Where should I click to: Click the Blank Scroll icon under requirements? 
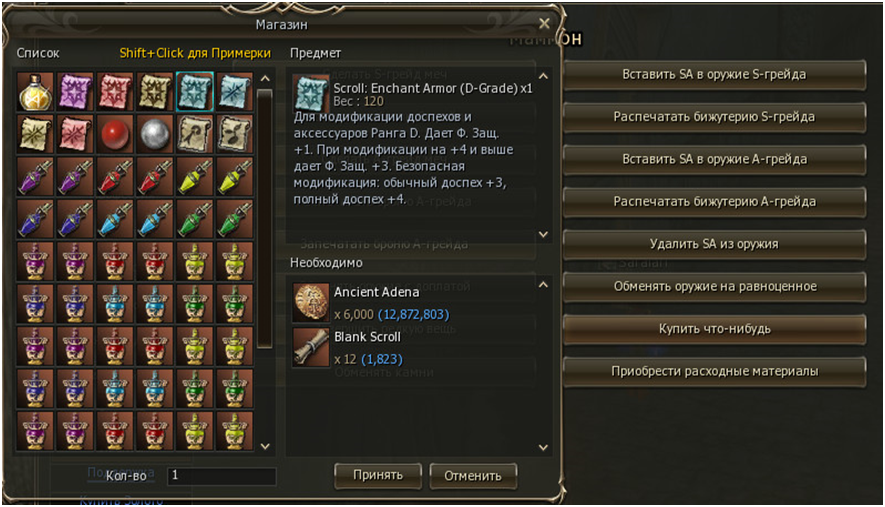pos(310,347)
